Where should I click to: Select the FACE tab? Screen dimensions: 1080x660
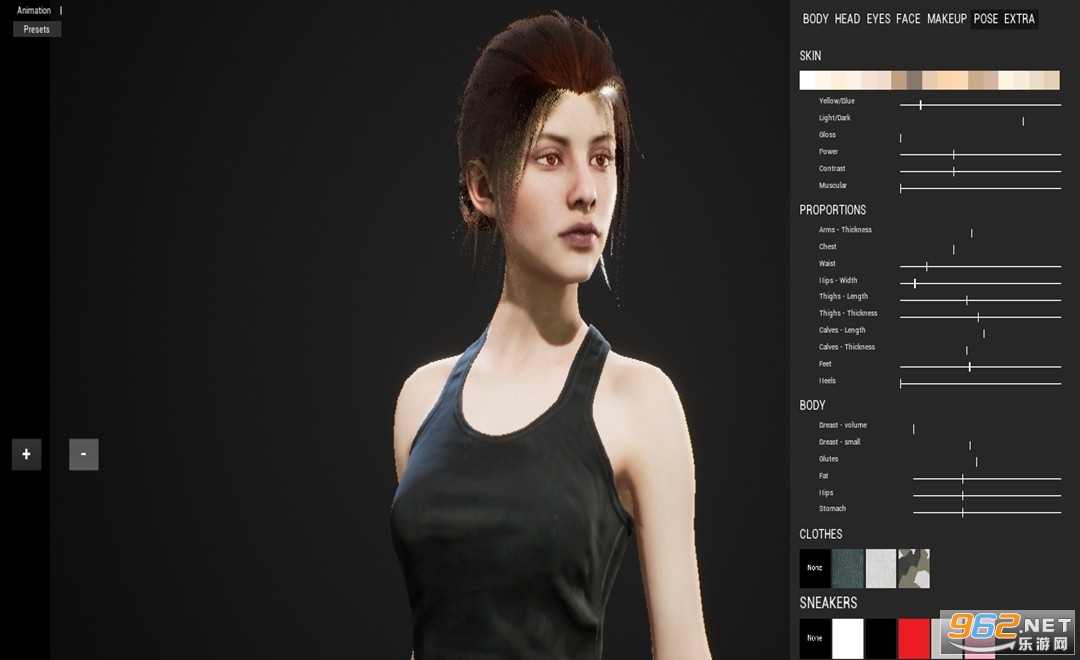click(908, 19)
